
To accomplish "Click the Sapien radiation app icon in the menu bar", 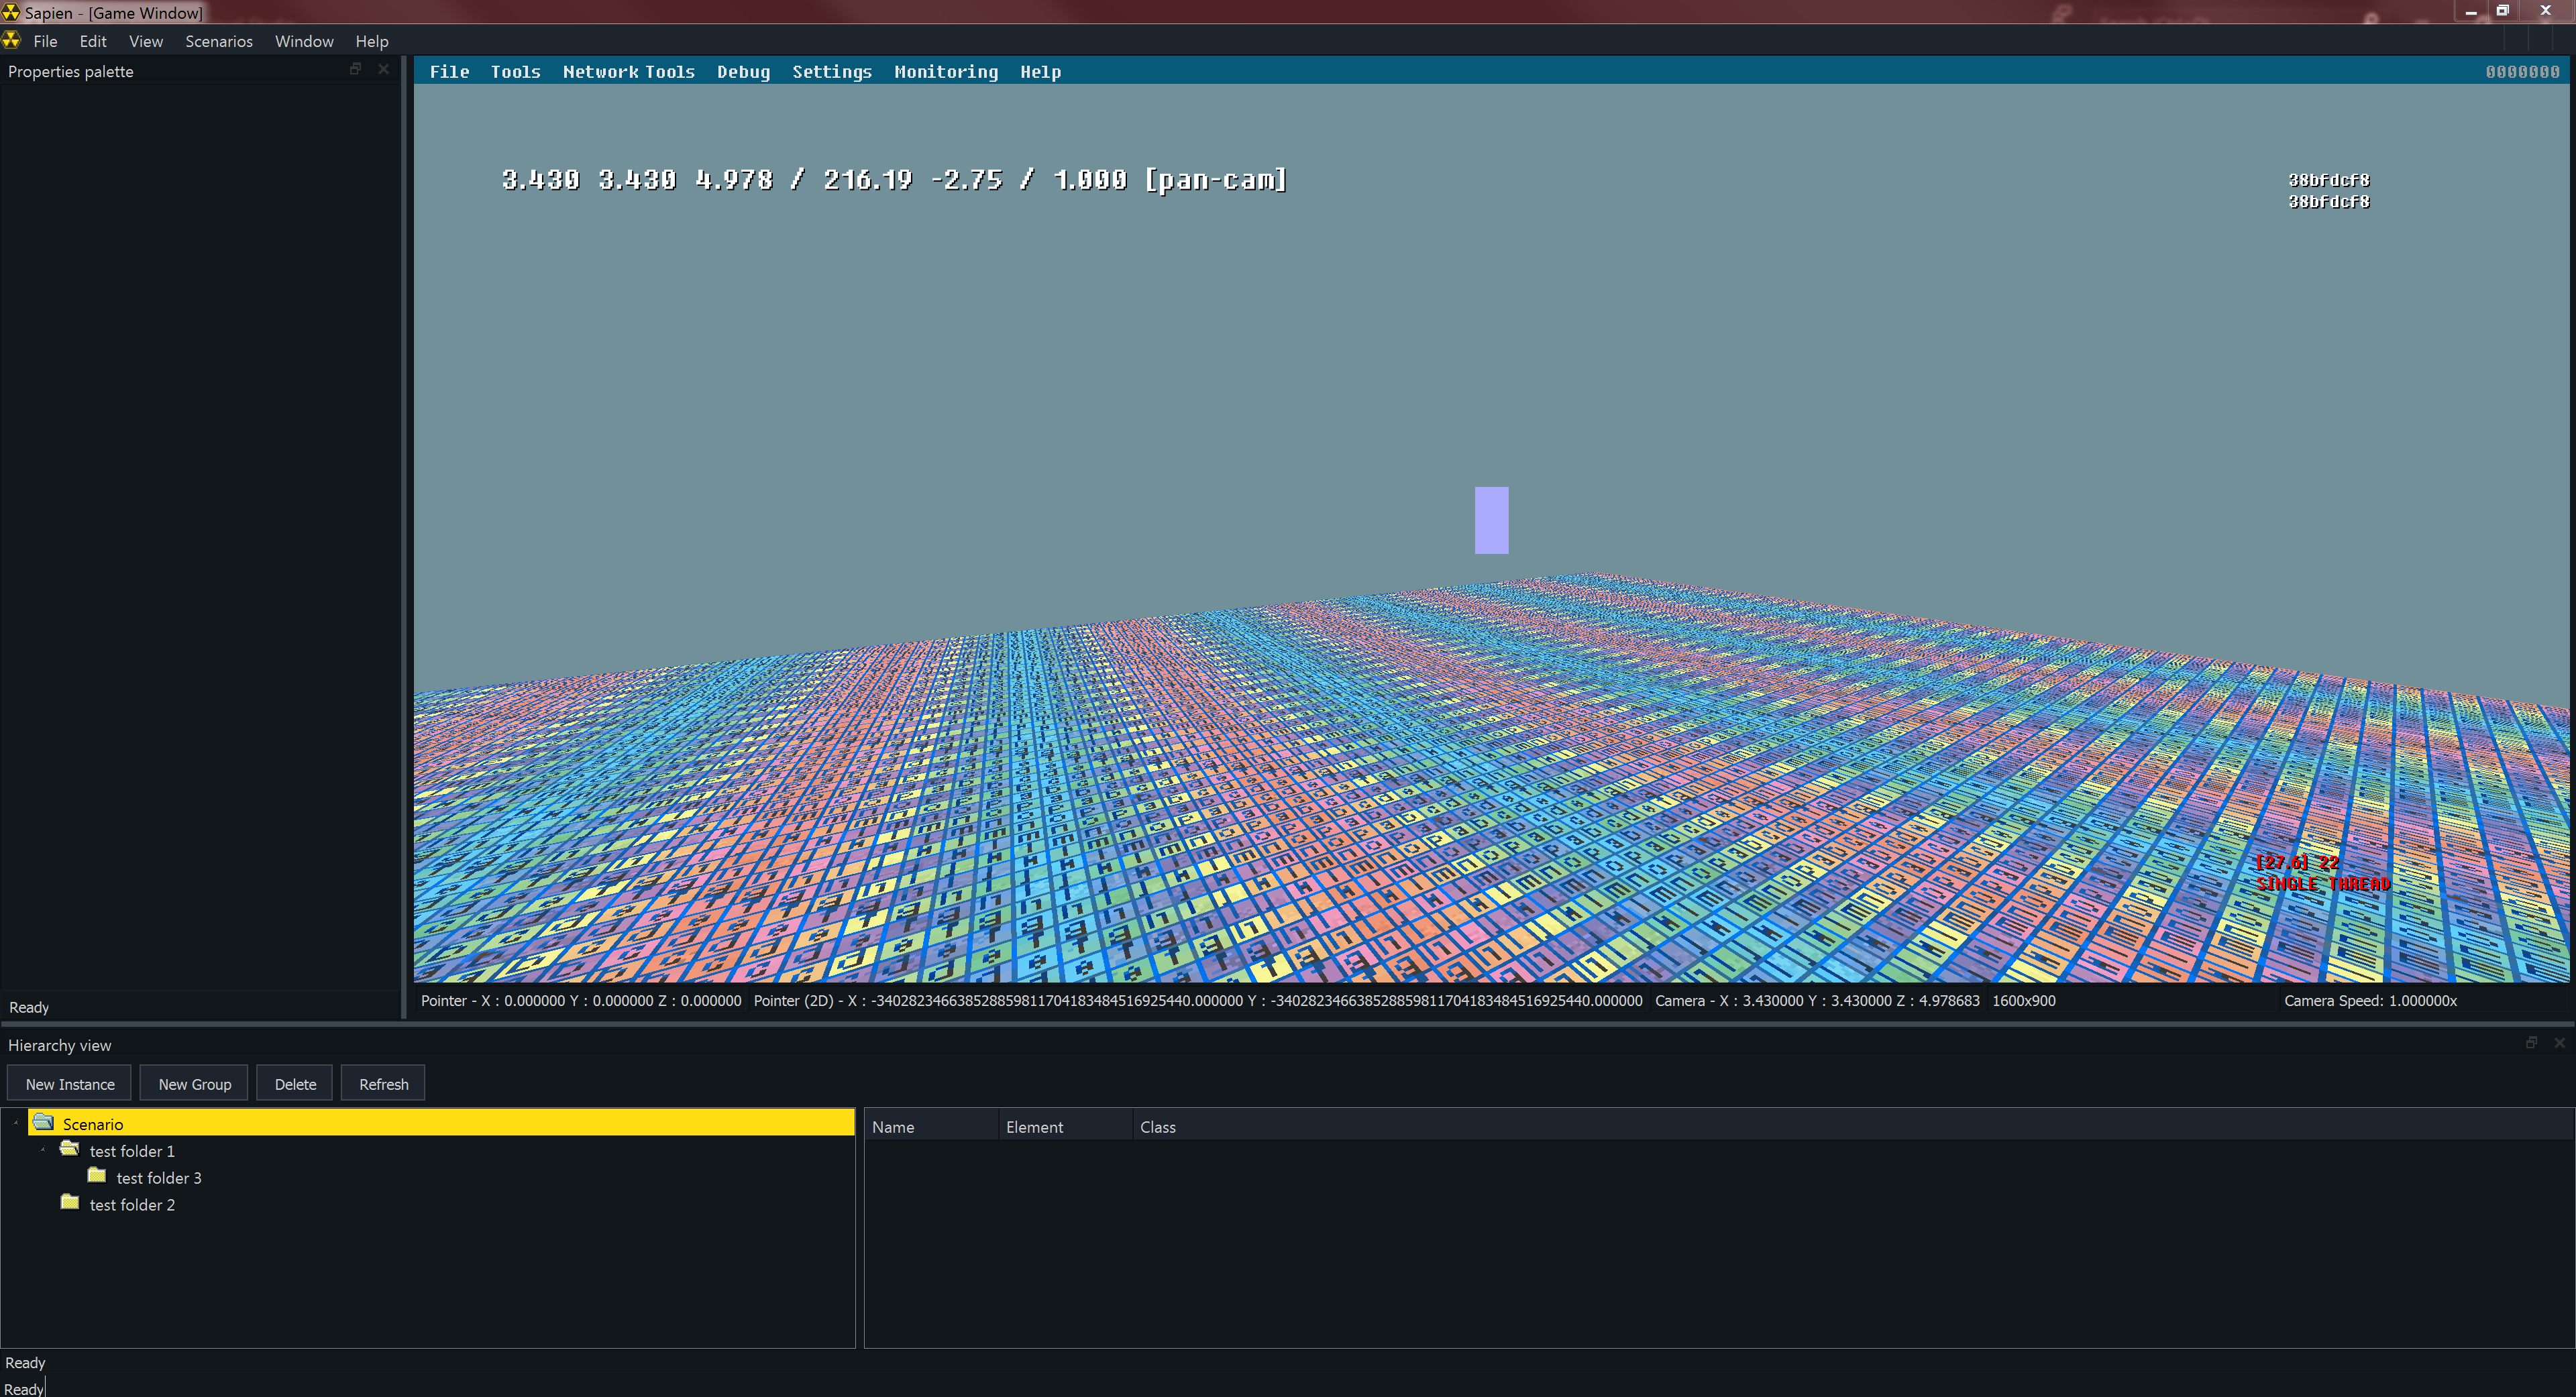I will point(11,40).
